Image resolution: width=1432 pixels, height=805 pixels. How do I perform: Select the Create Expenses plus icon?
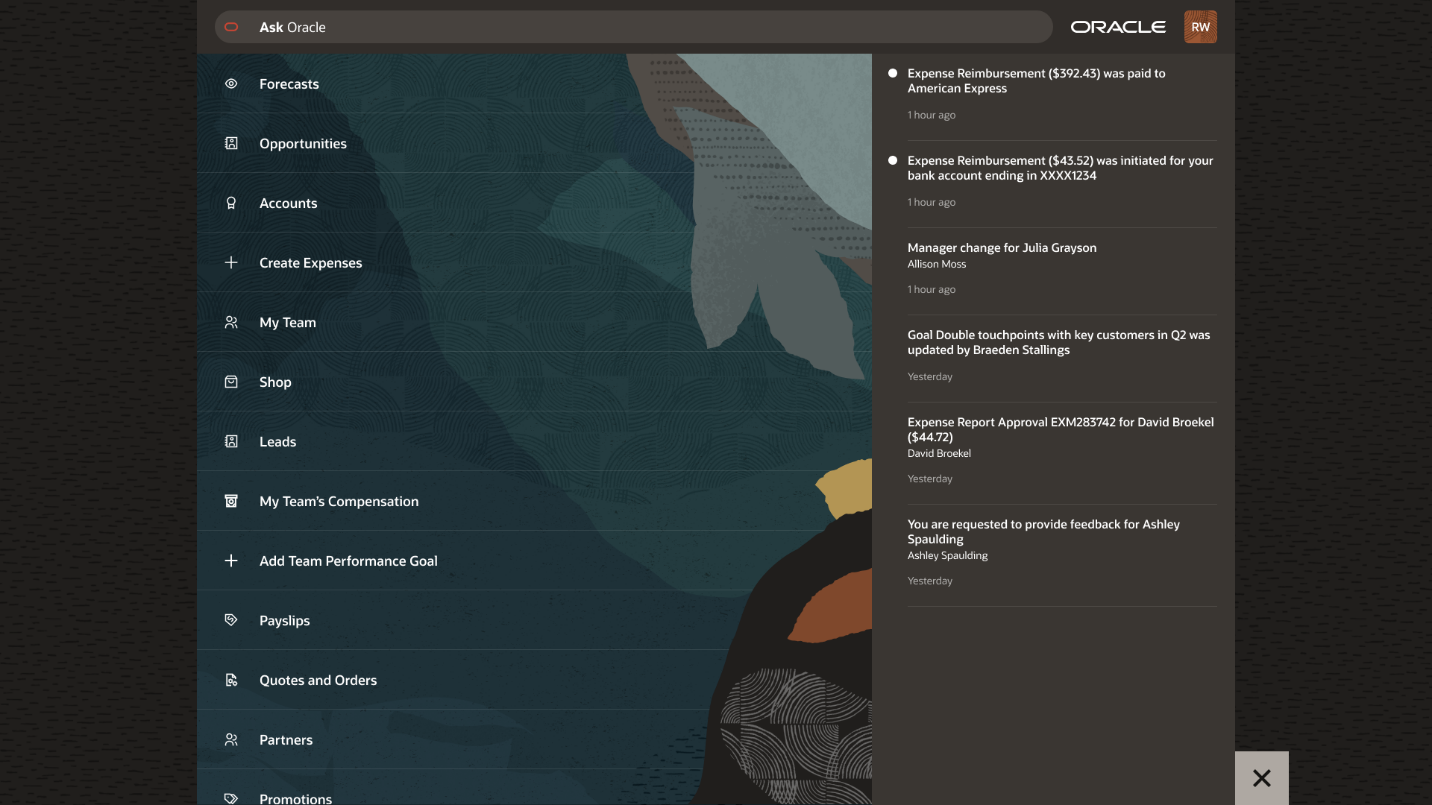pyautogui.click(x=231, y=262)
